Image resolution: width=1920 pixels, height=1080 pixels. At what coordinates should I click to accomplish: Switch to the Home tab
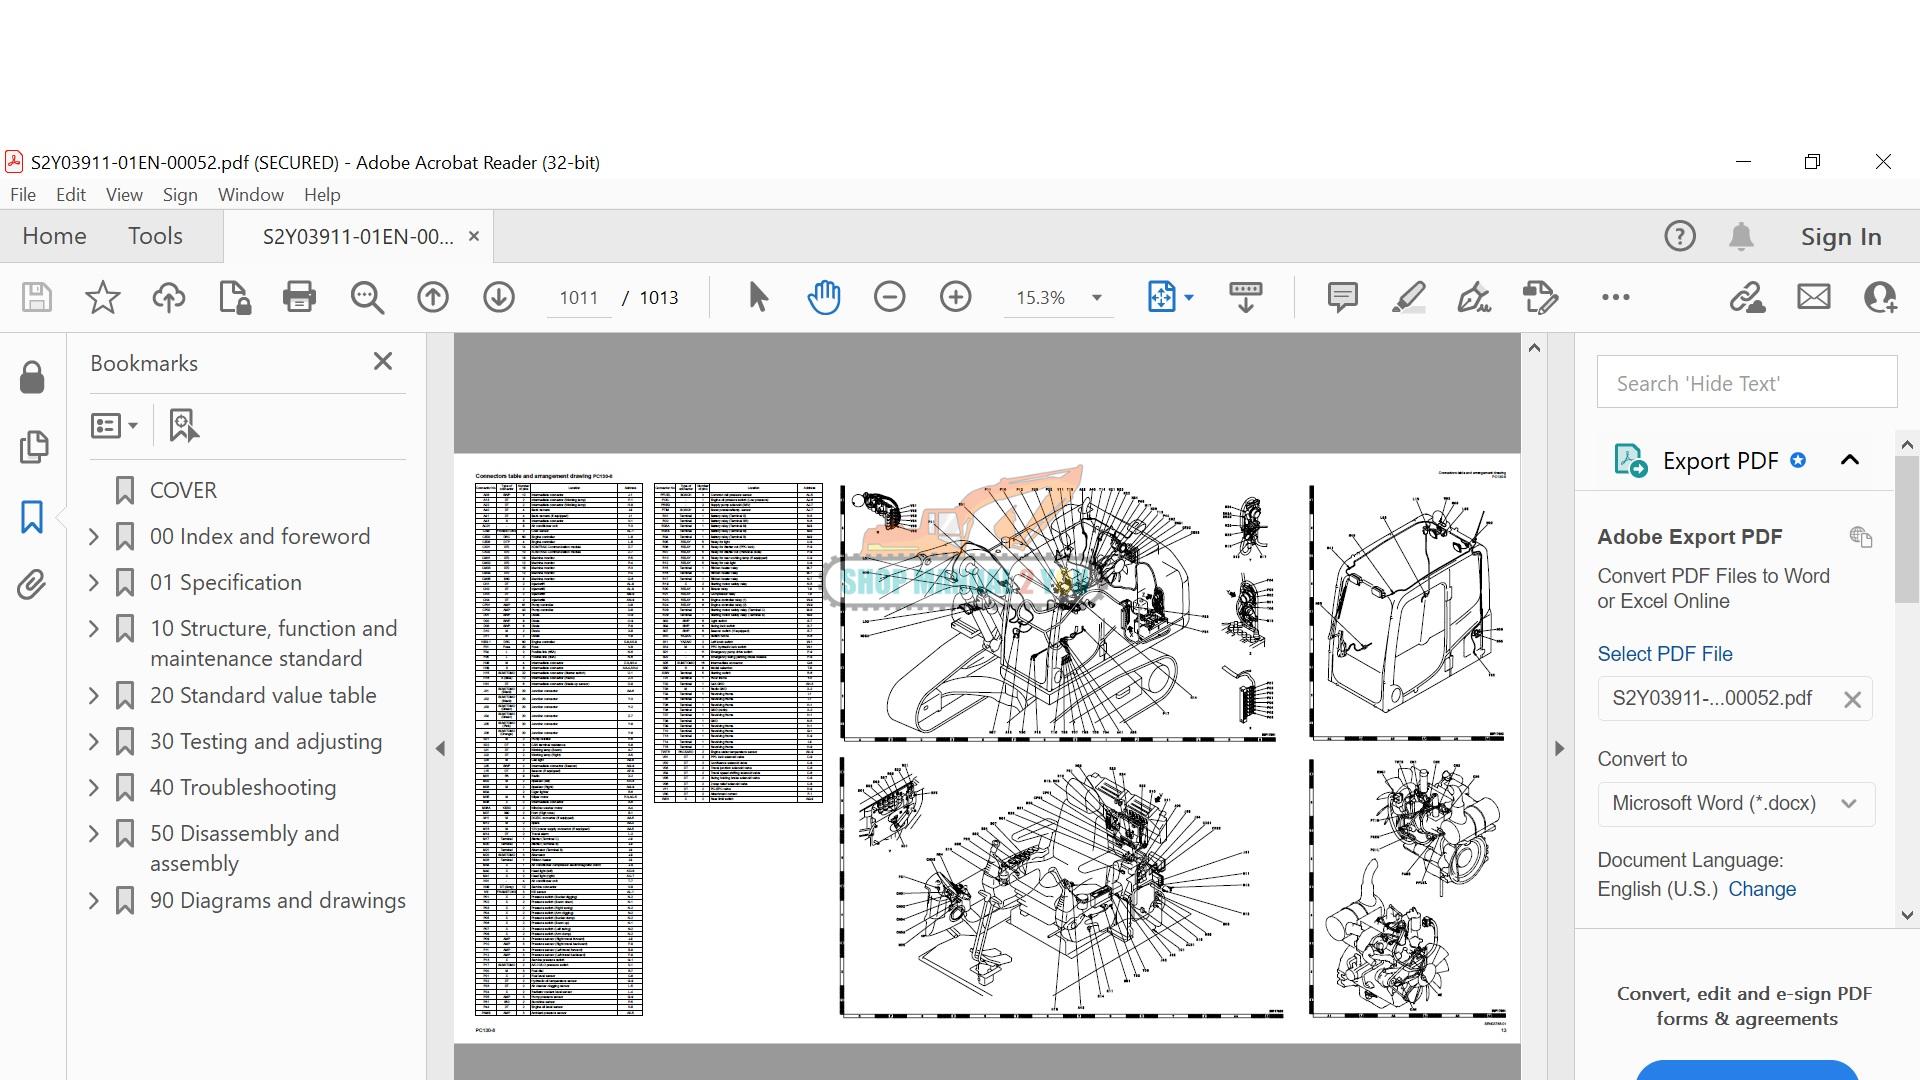tap(54, 236)
